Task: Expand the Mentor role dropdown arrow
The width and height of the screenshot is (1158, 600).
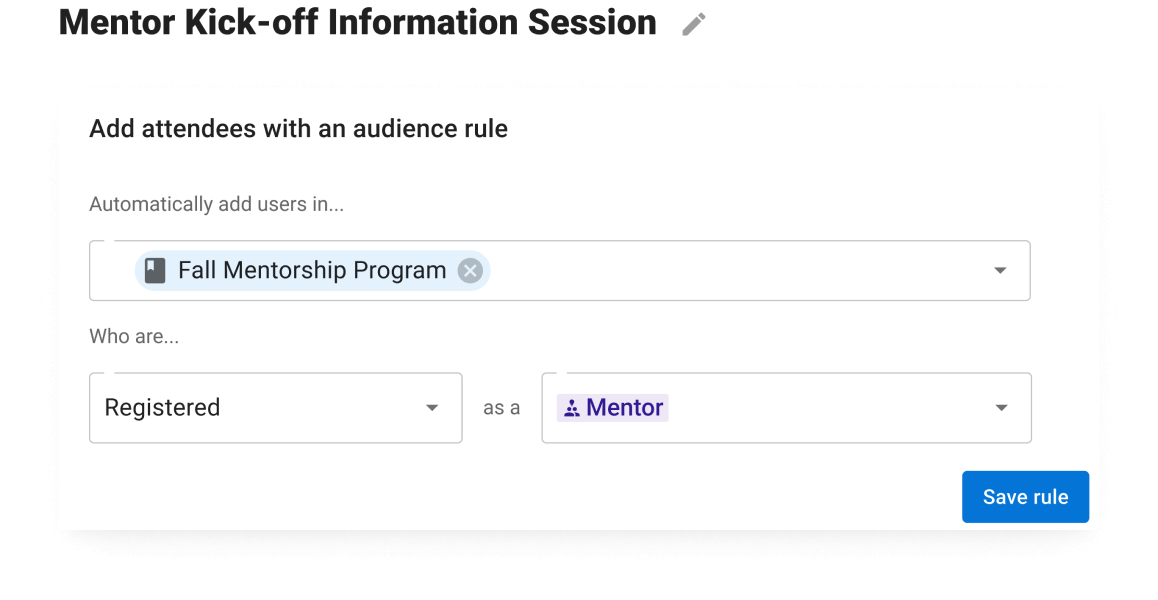Action: click(1001, 408)
